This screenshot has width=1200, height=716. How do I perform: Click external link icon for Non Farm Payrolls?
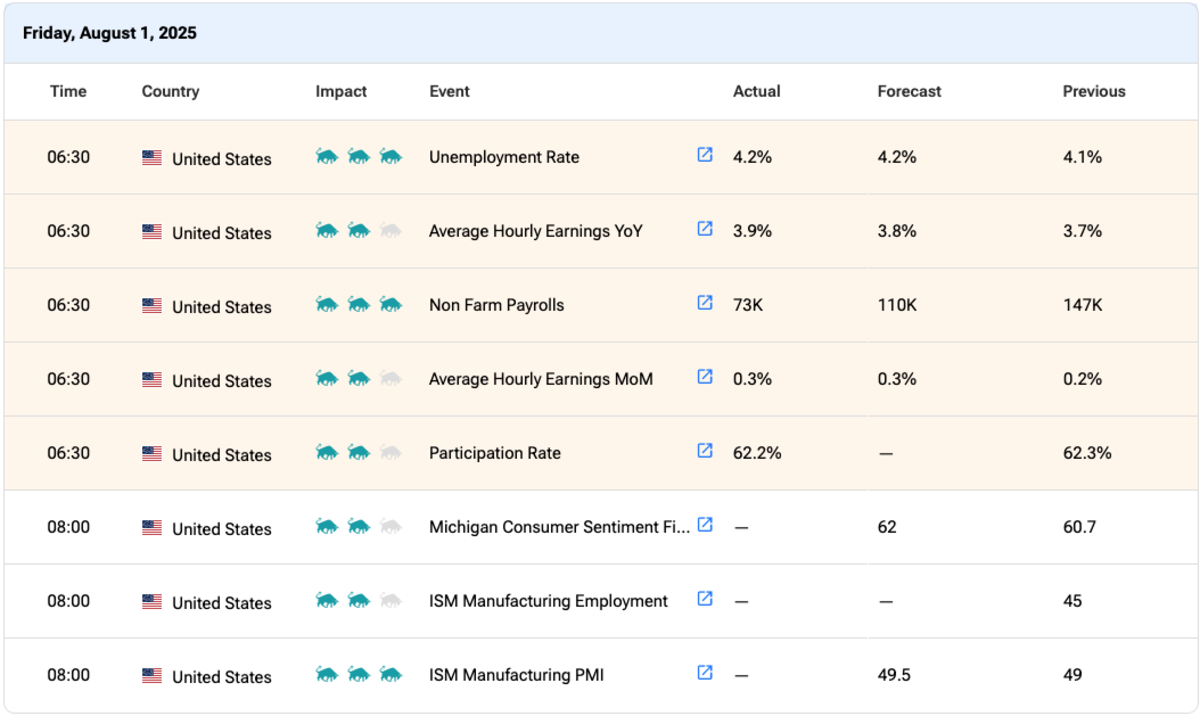tap(705, 303)
